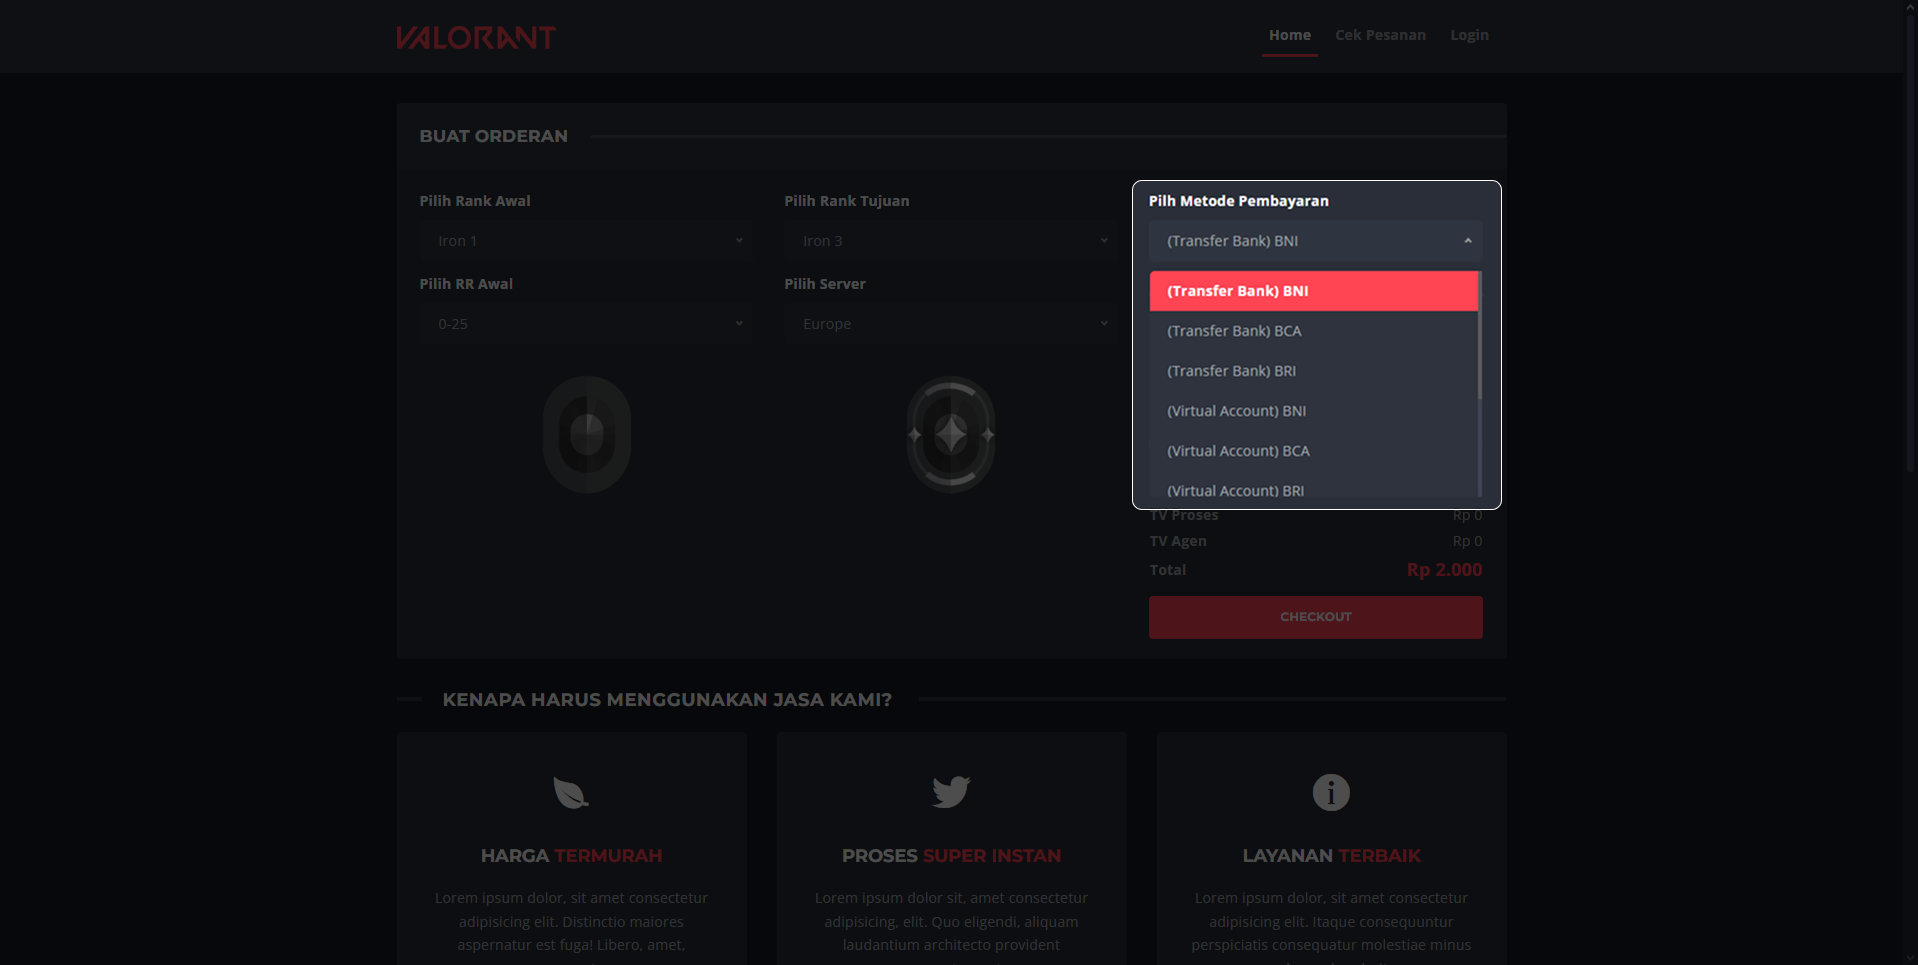Click the HARGA TERMURAH heading

coord(571,856)
